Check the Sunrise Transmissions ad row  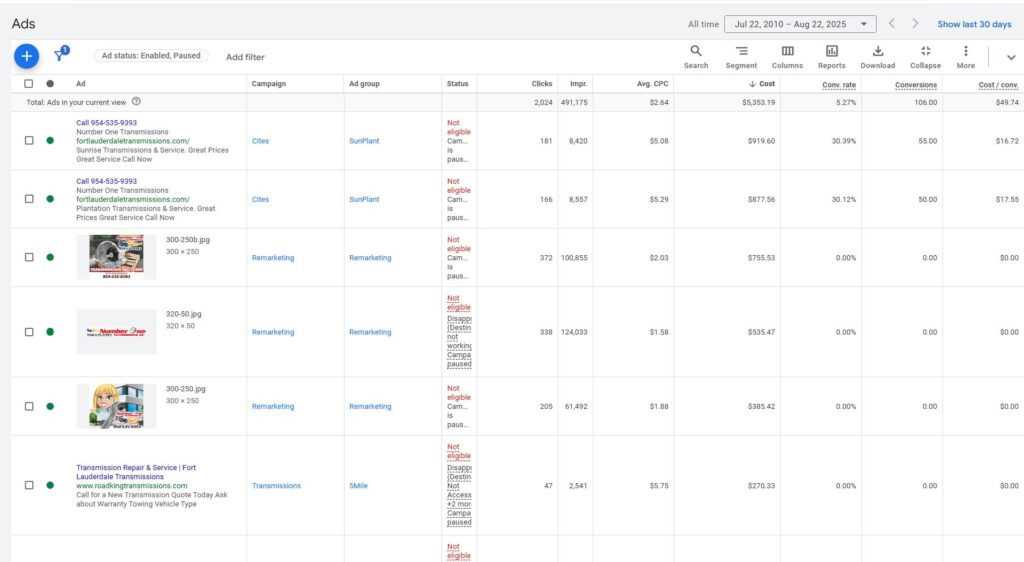tap(29, 140)
